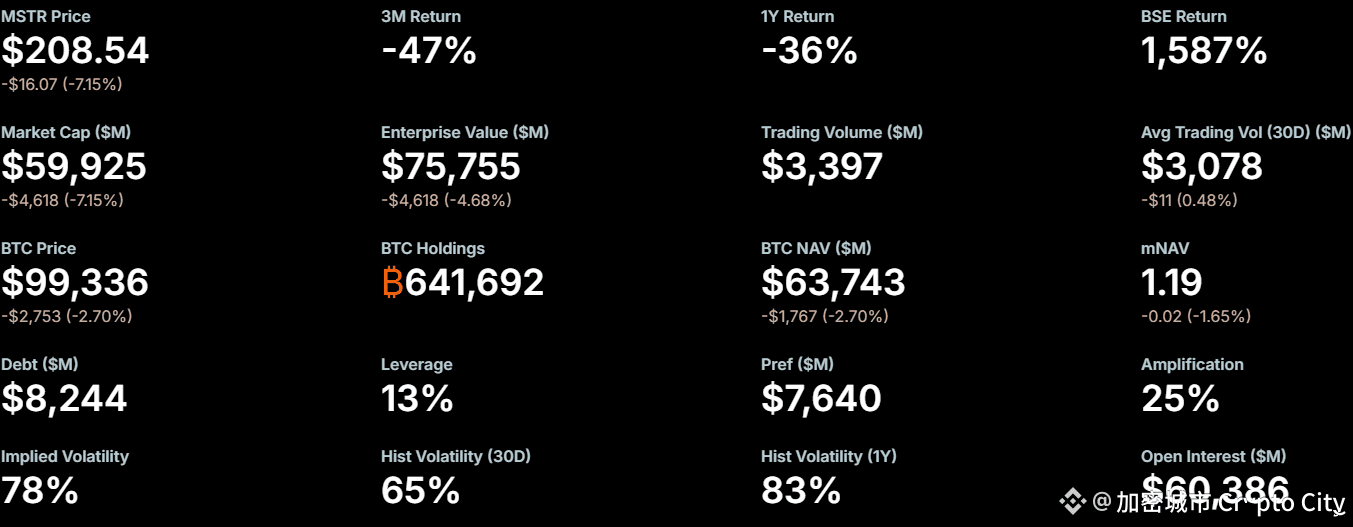Click the Binance logo in watermark
The width and height of the screenshot is (1353, 527).
[1073, 501]
